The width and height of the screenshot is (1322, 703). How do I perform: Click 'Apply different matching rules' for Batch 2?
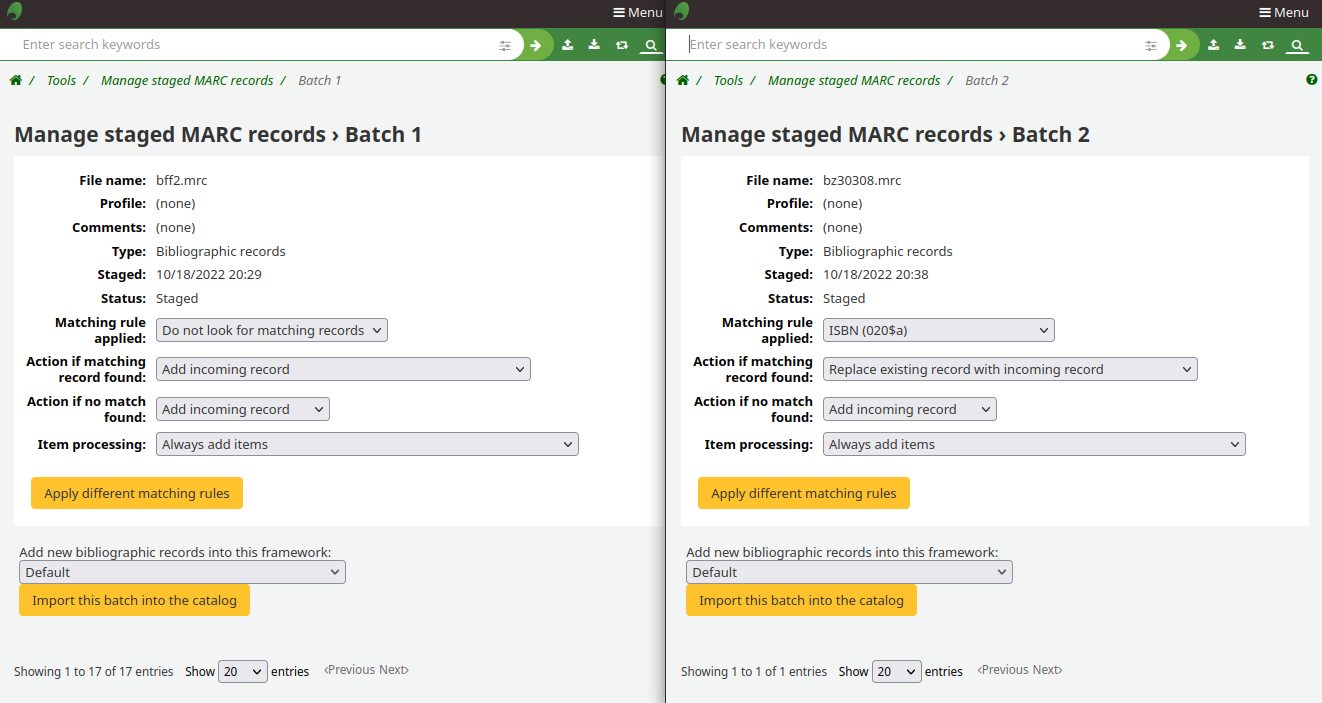[x=803, y=493]
